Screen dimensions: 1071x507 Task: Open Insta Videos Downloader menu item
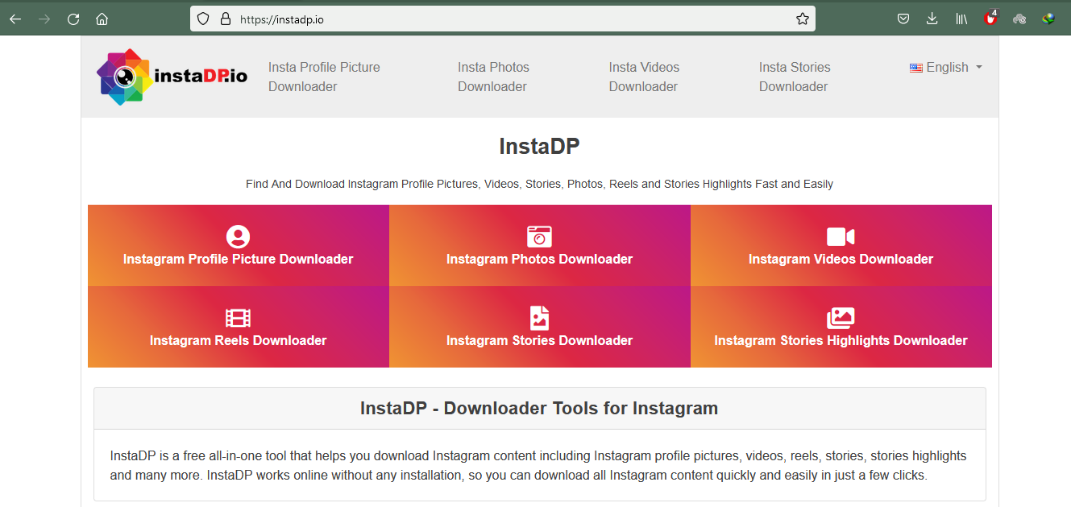pyautogui.click(x=644, y=77)
